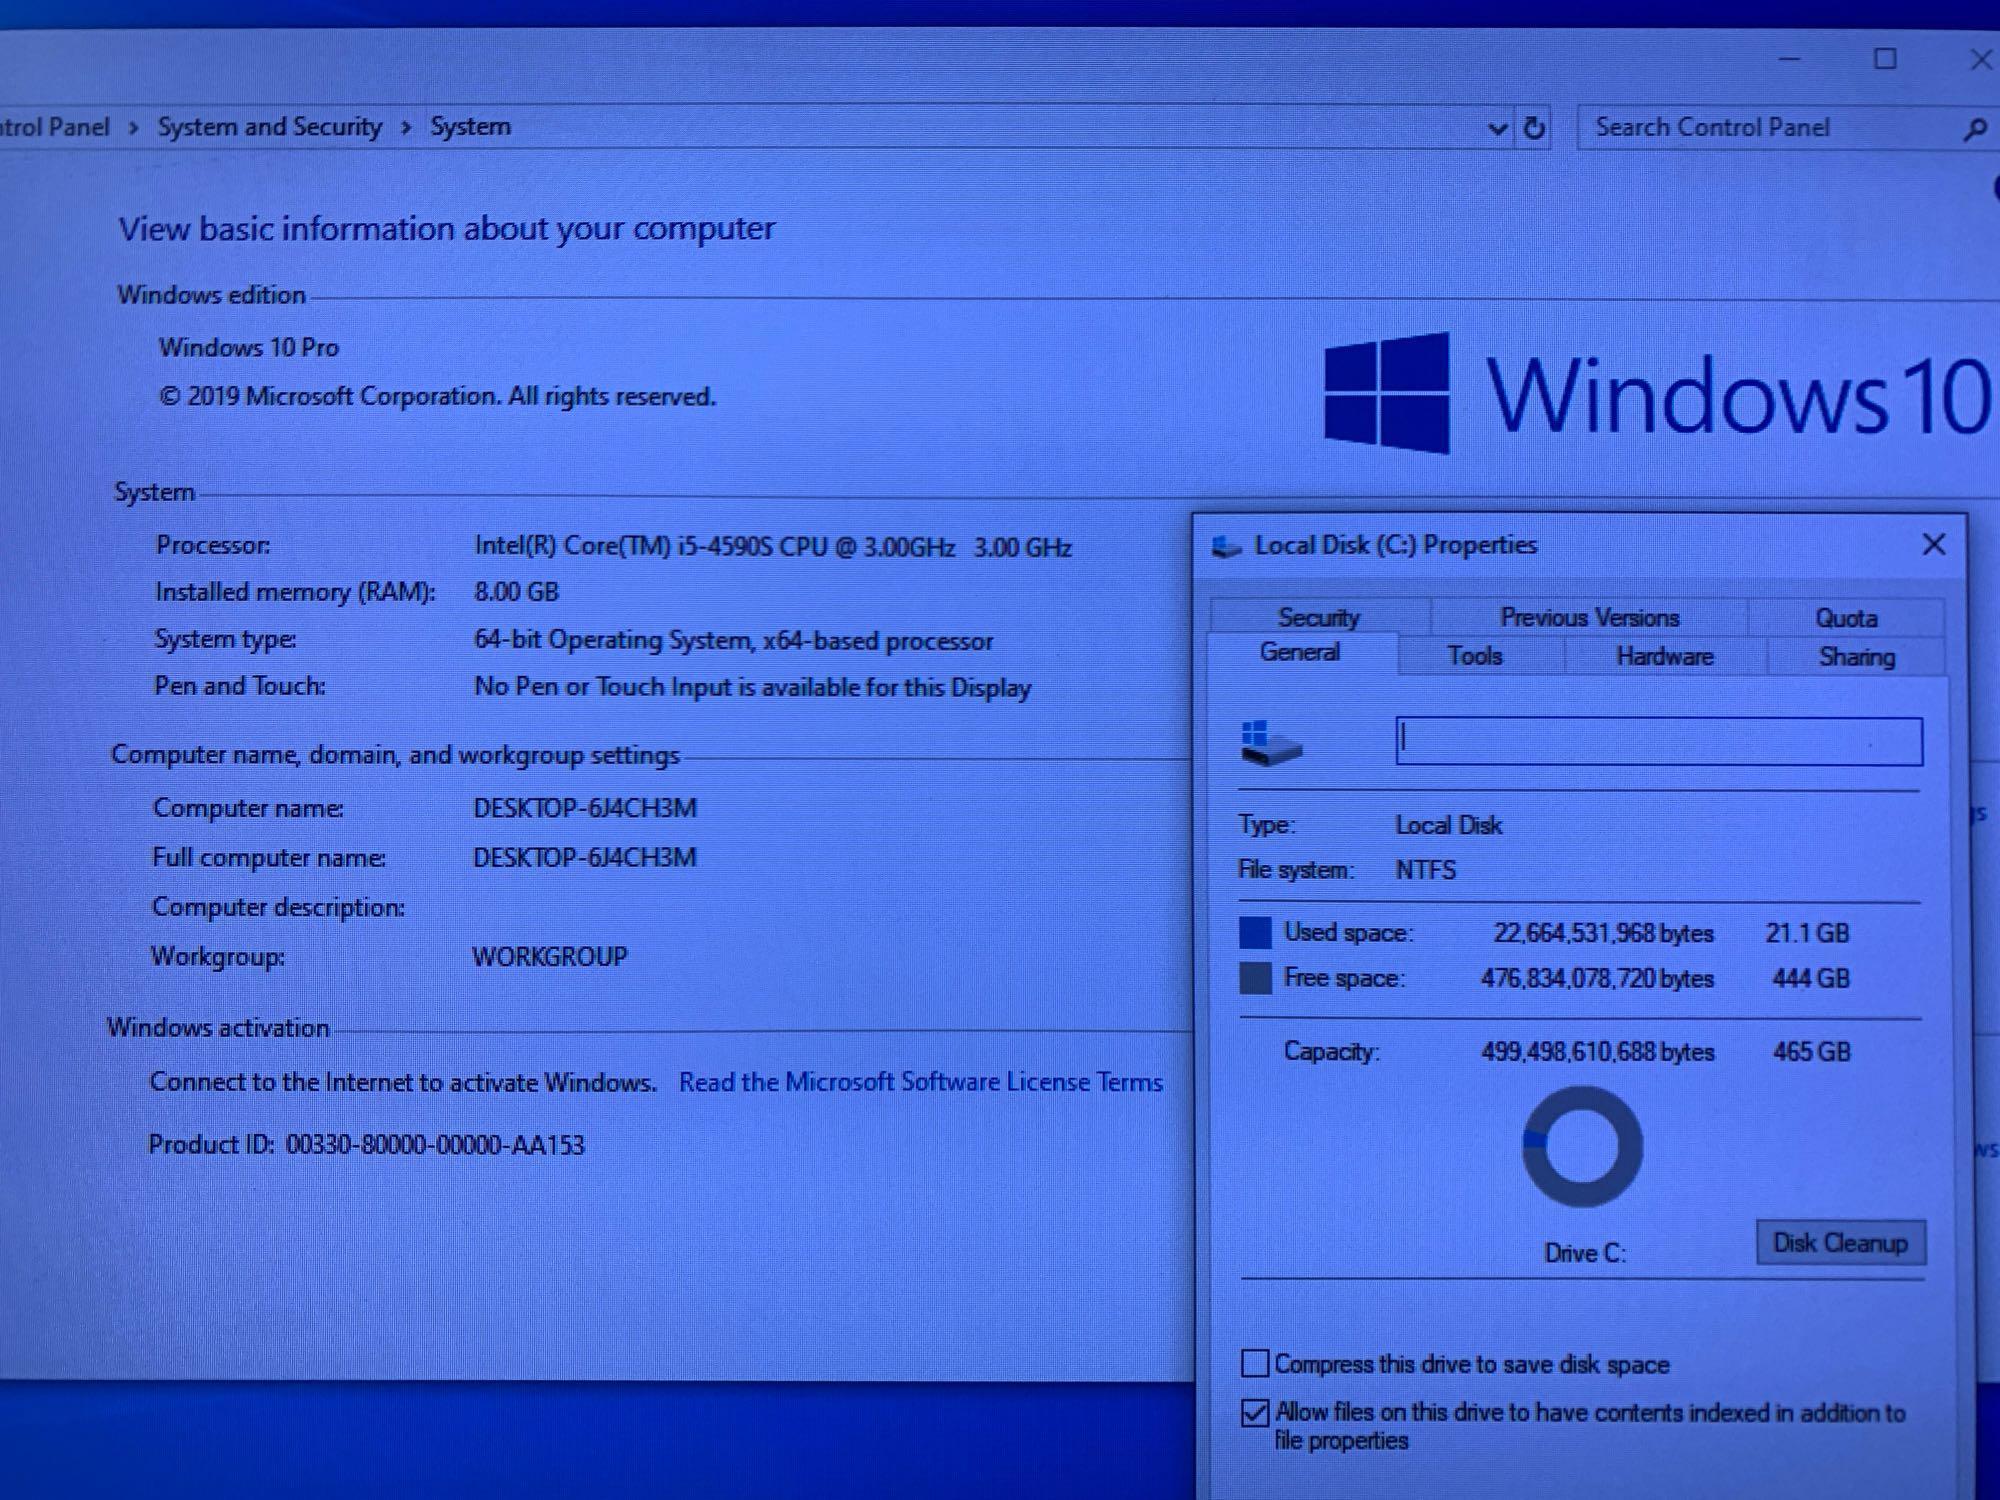2000x1500 pixels.
Task: Enable Compress this drive checkbox
Action: coord(1254,1363)
